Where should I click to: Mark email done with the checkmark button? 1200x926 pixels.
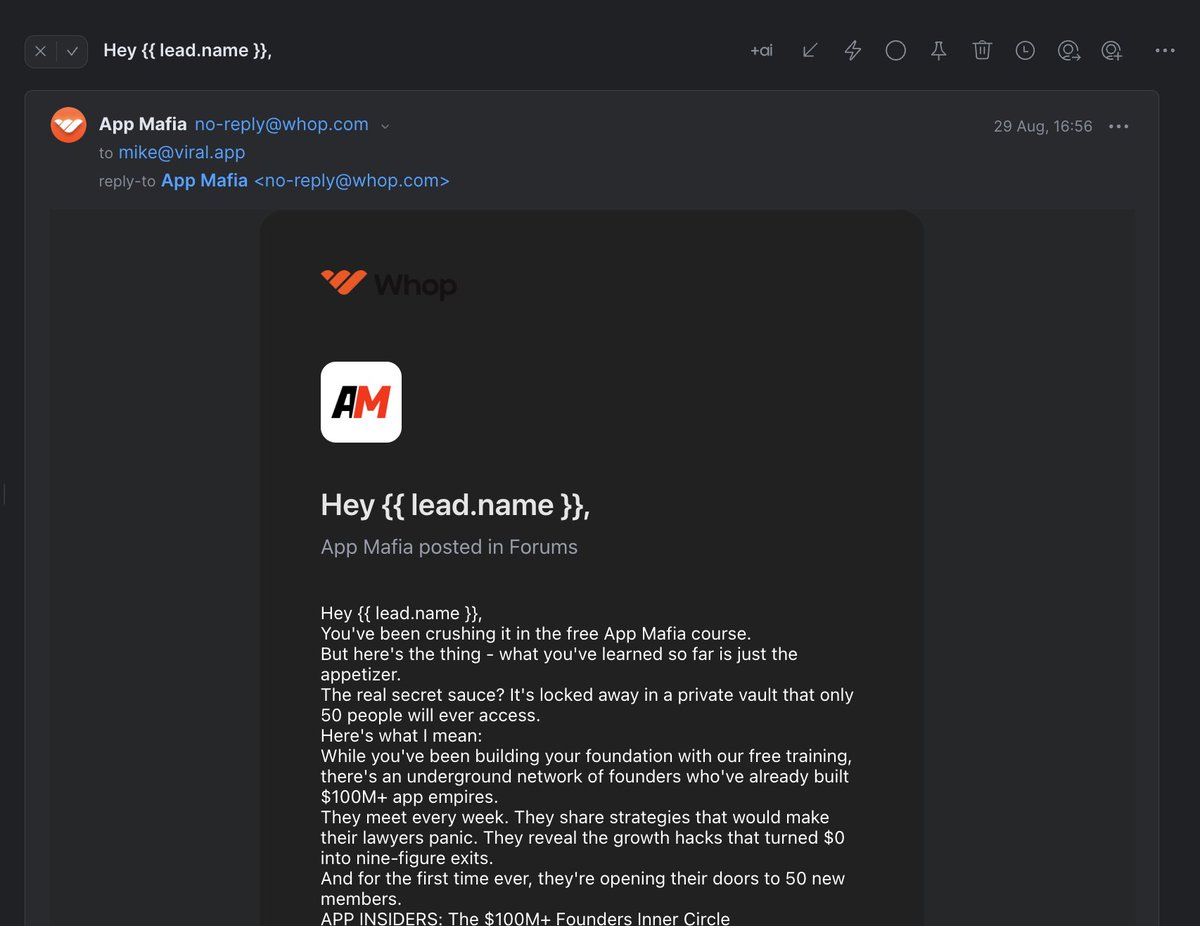72,51
